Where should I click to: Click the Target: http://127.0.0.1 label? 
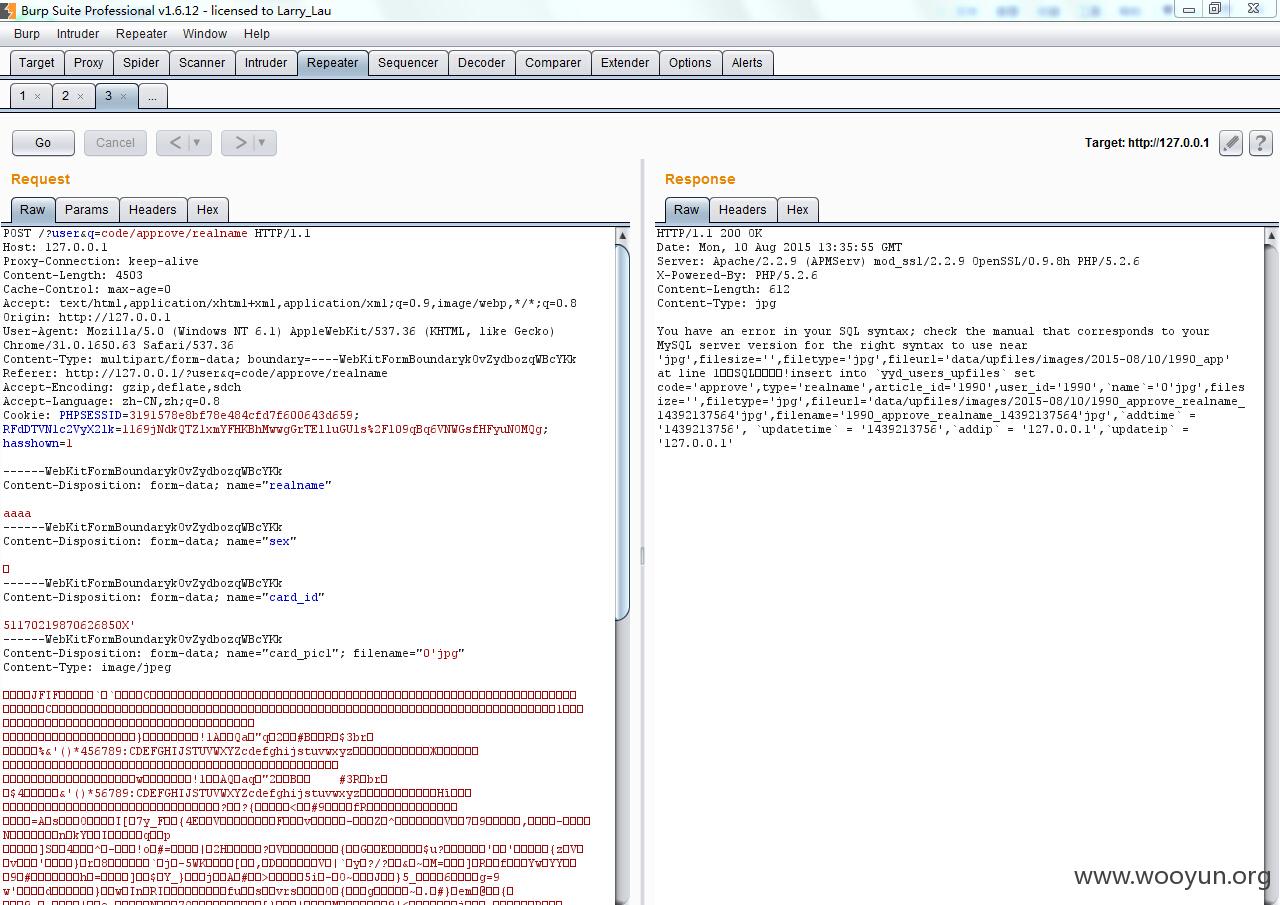[x=1147, y=143]
